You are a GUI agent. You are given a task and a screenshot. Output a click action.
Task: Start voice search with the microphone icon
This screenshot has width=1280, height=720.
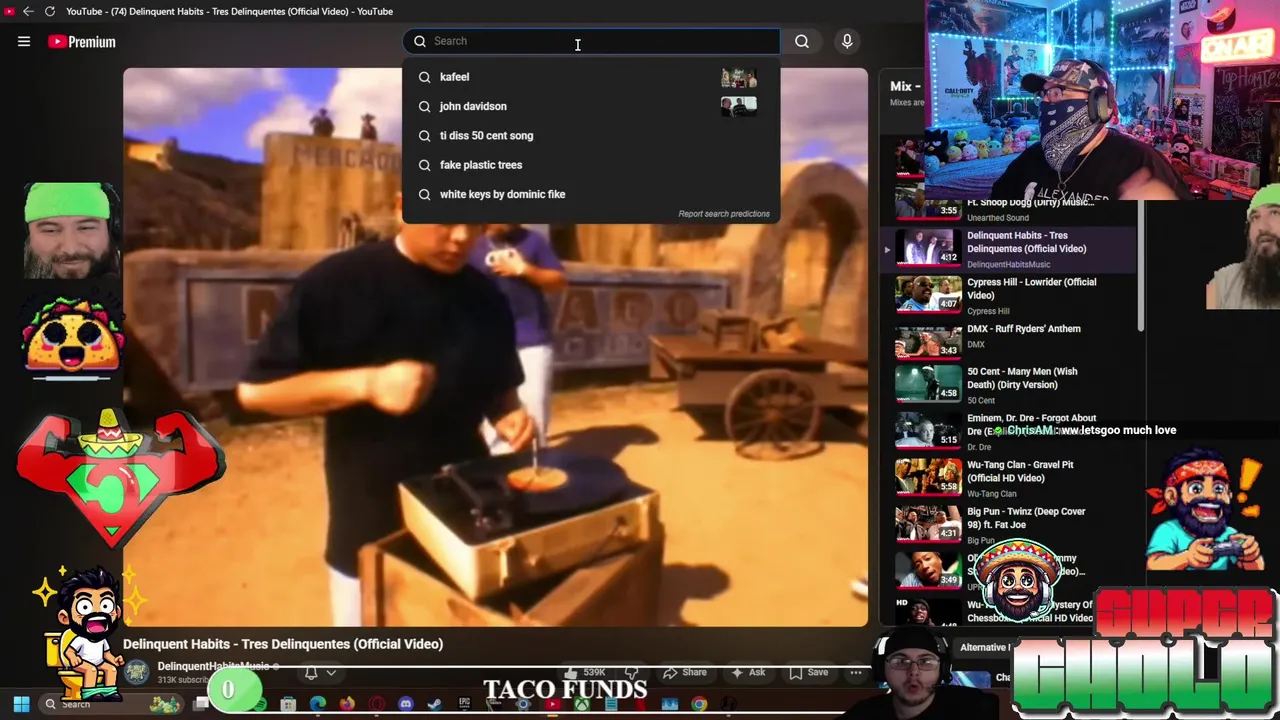[847, 41]
